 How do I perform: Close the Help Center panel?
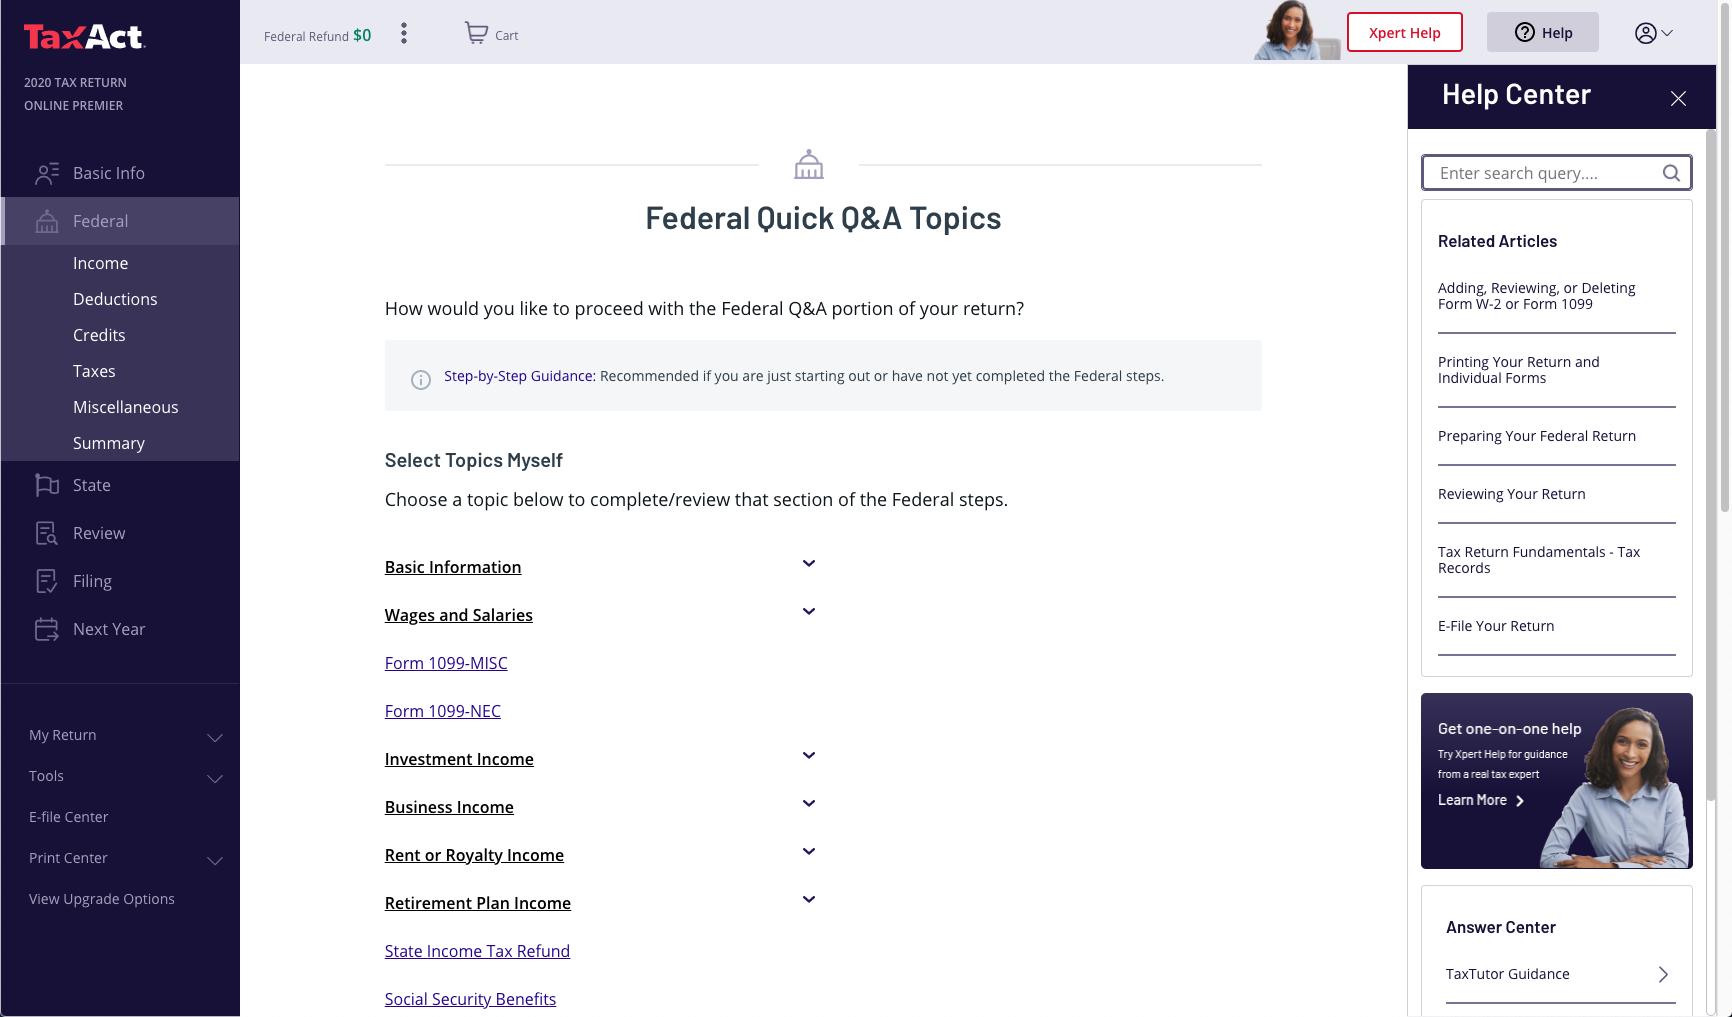[x=1678, y=98]
